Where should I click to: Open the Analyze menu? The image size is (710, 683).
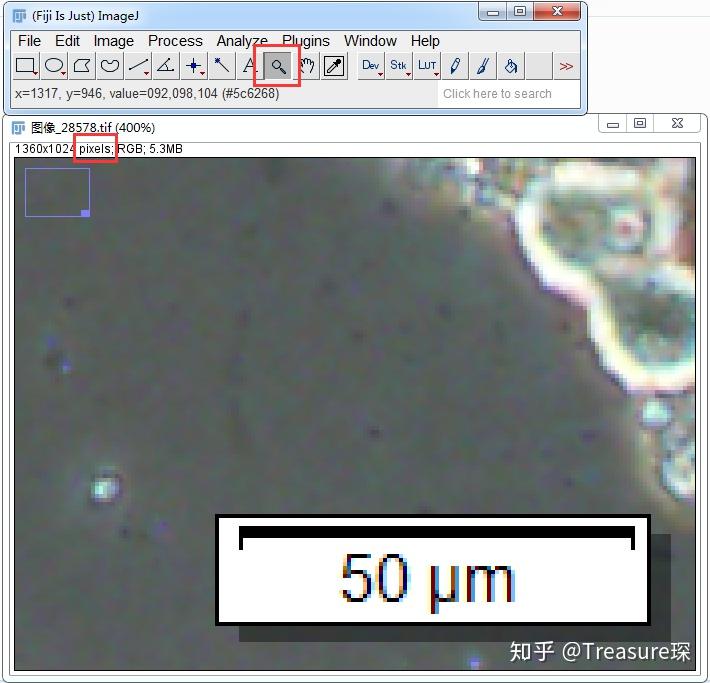tap(242, 41)
